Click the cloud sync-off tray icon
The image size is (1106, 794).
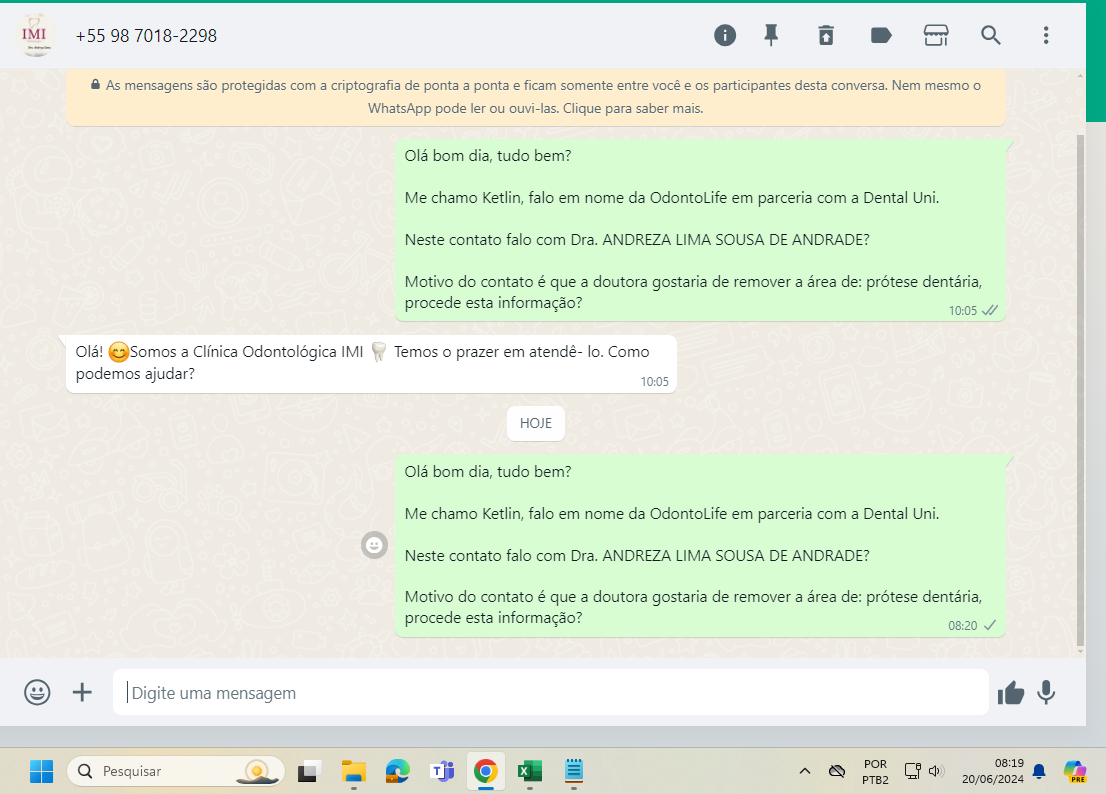837,771
